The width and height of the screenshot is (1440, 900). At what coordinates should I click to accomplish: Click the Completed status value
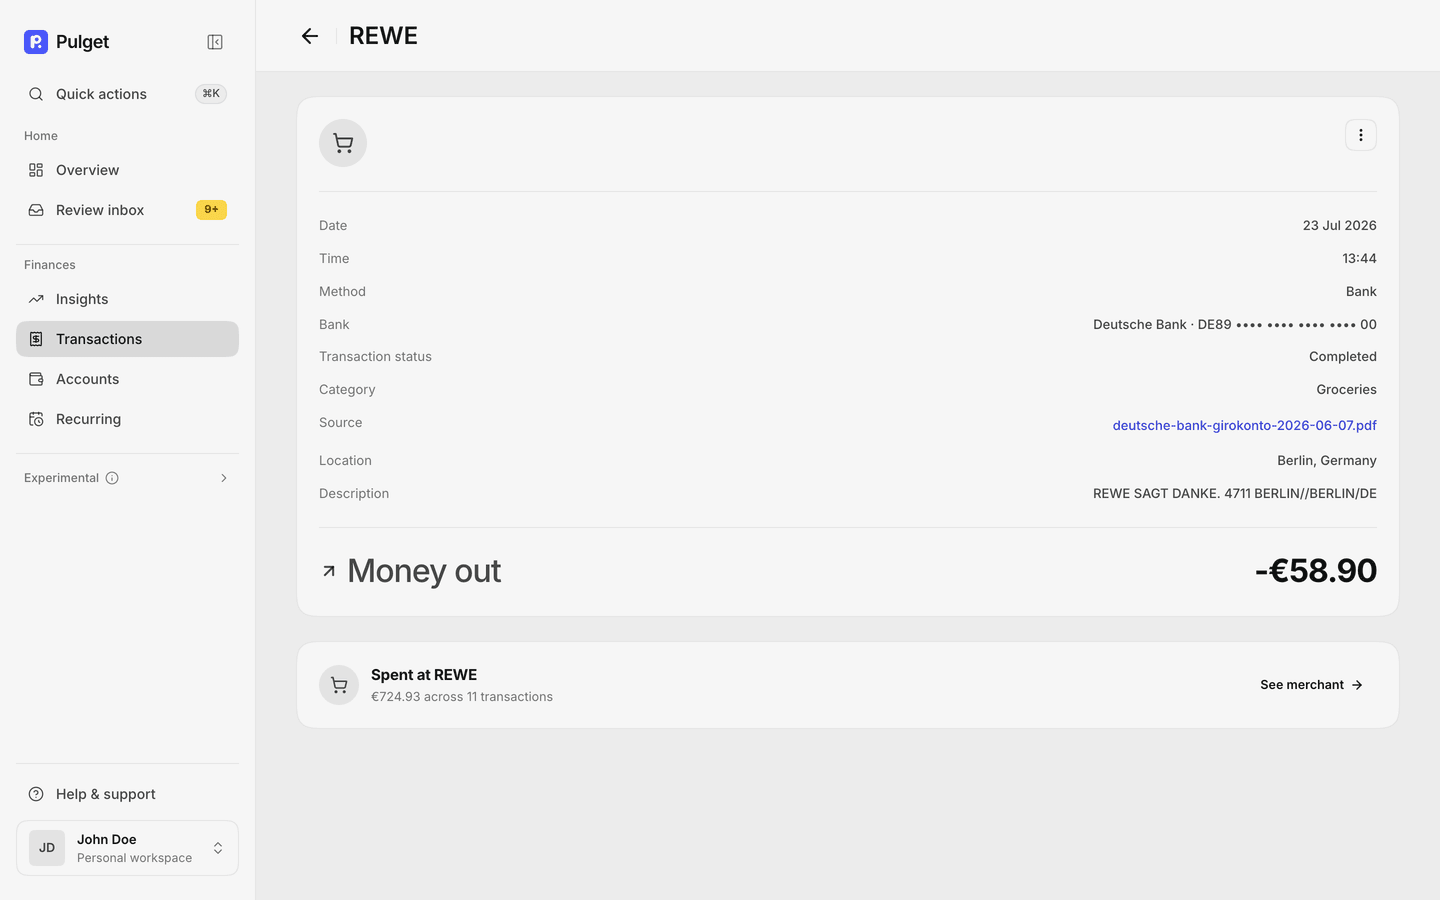[1342, 357]
